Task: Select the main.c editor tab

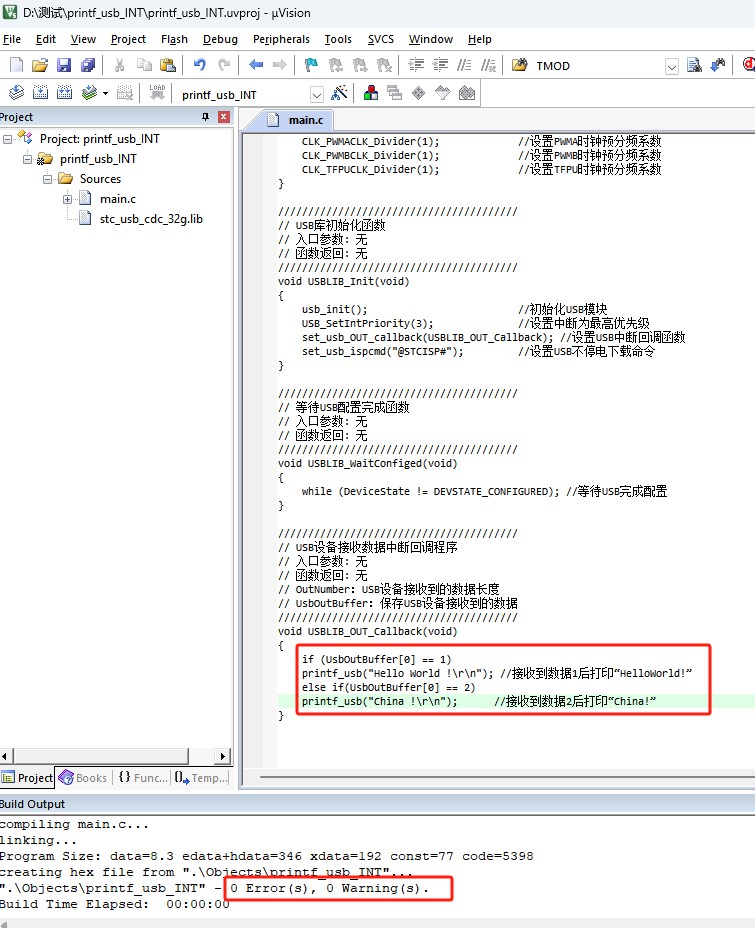Action: tap(305, 120)
